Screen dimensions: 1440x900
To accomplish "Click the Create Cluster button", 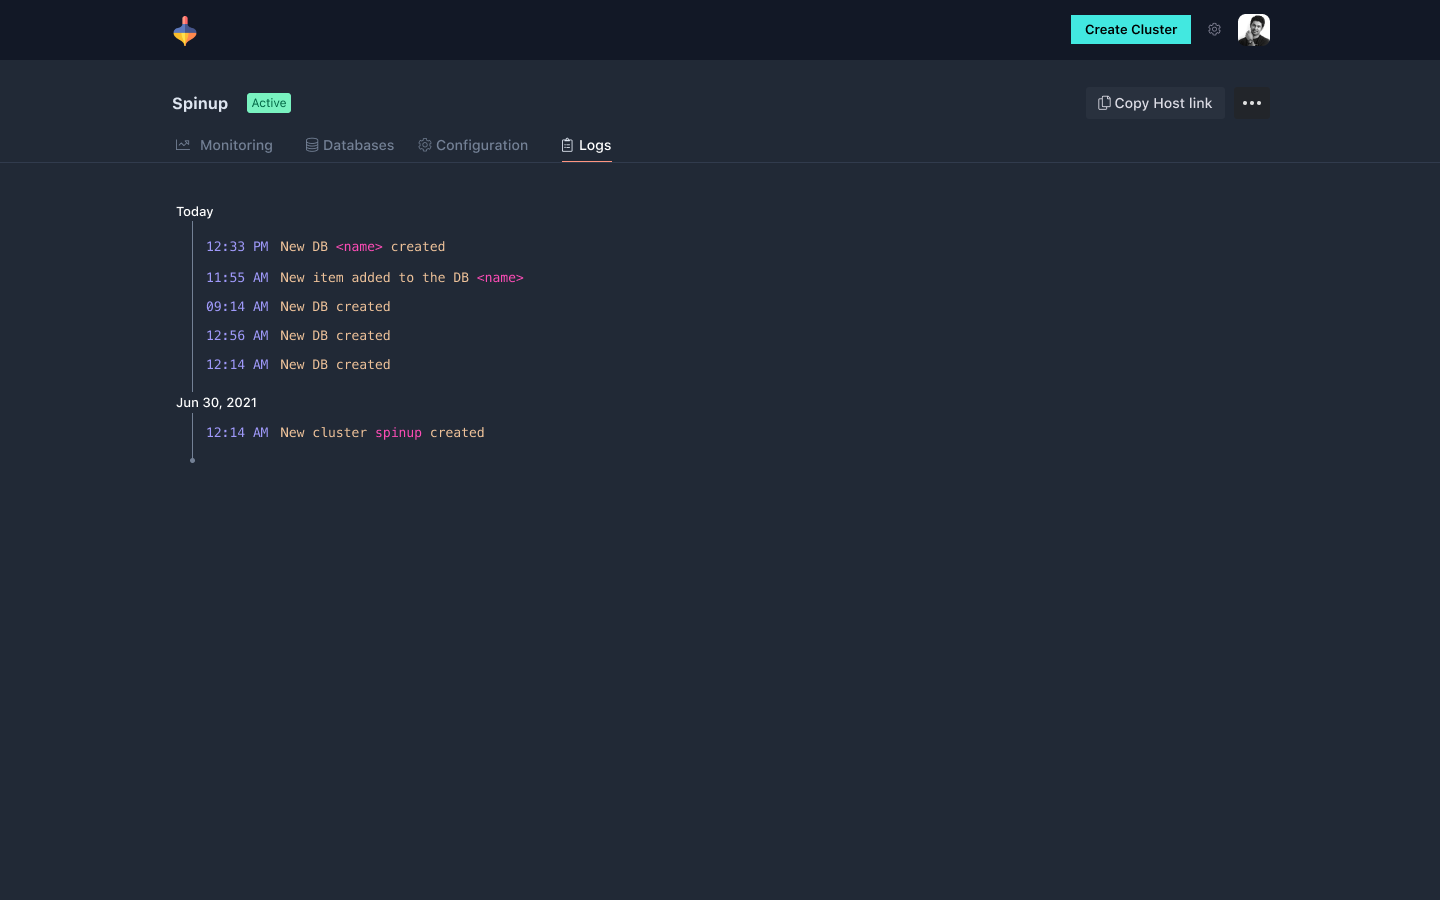I will click(x=1130, y=30).
